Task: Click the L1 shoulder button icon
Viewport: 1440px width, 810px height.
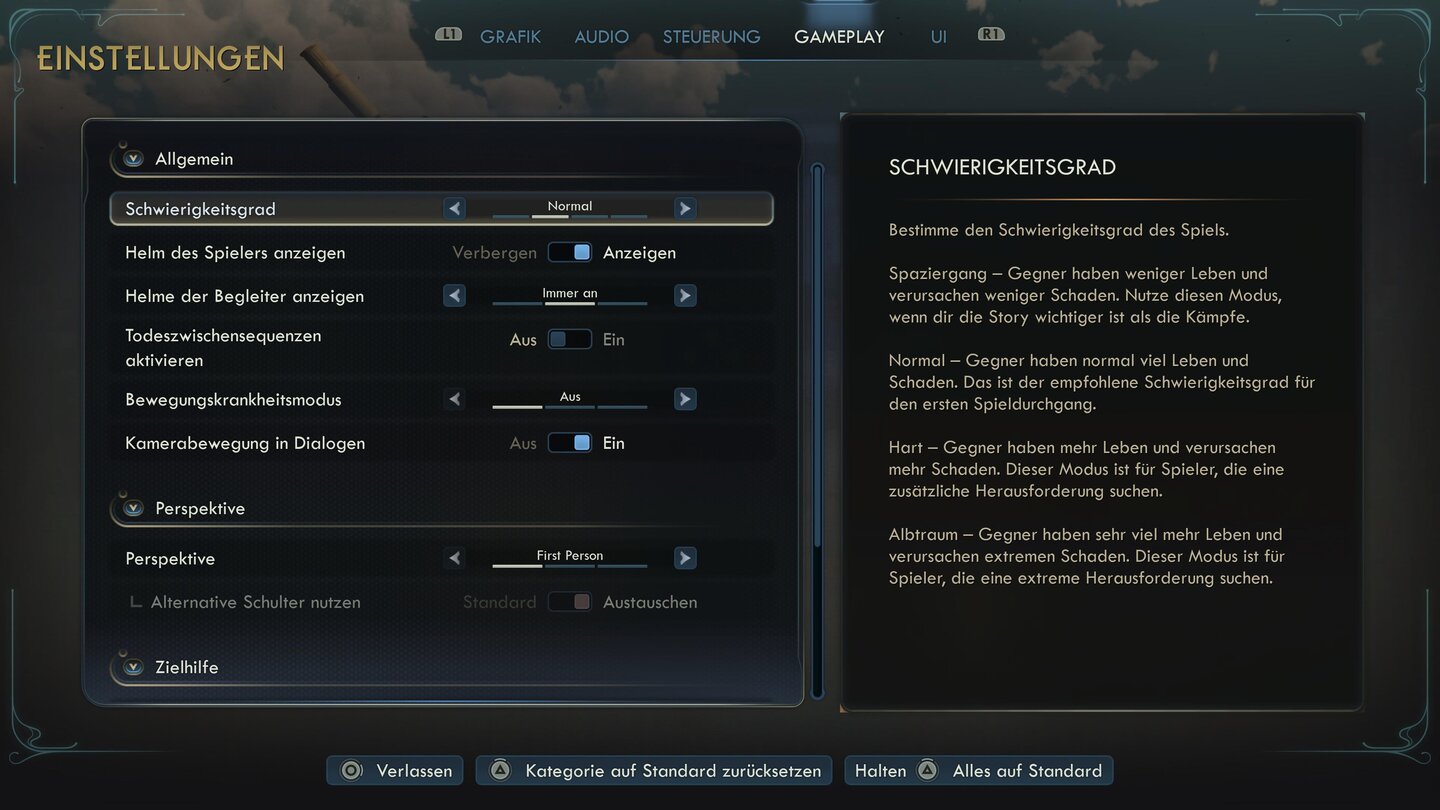Action: (449, 35)
